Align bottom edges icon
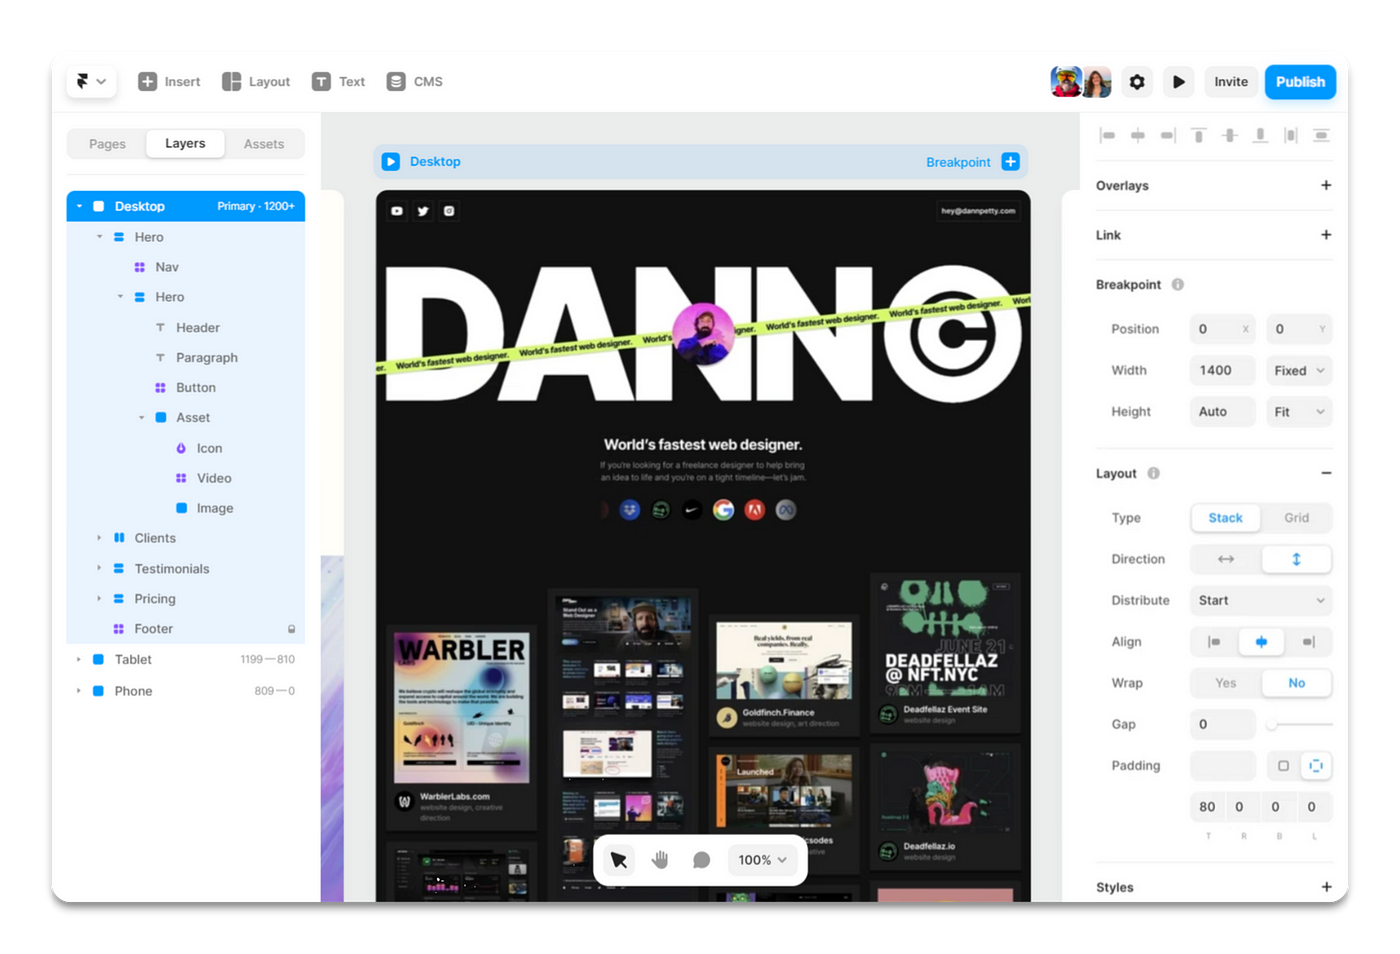The height and width of the screenshot is (954, 1400). coord(1260,135)
